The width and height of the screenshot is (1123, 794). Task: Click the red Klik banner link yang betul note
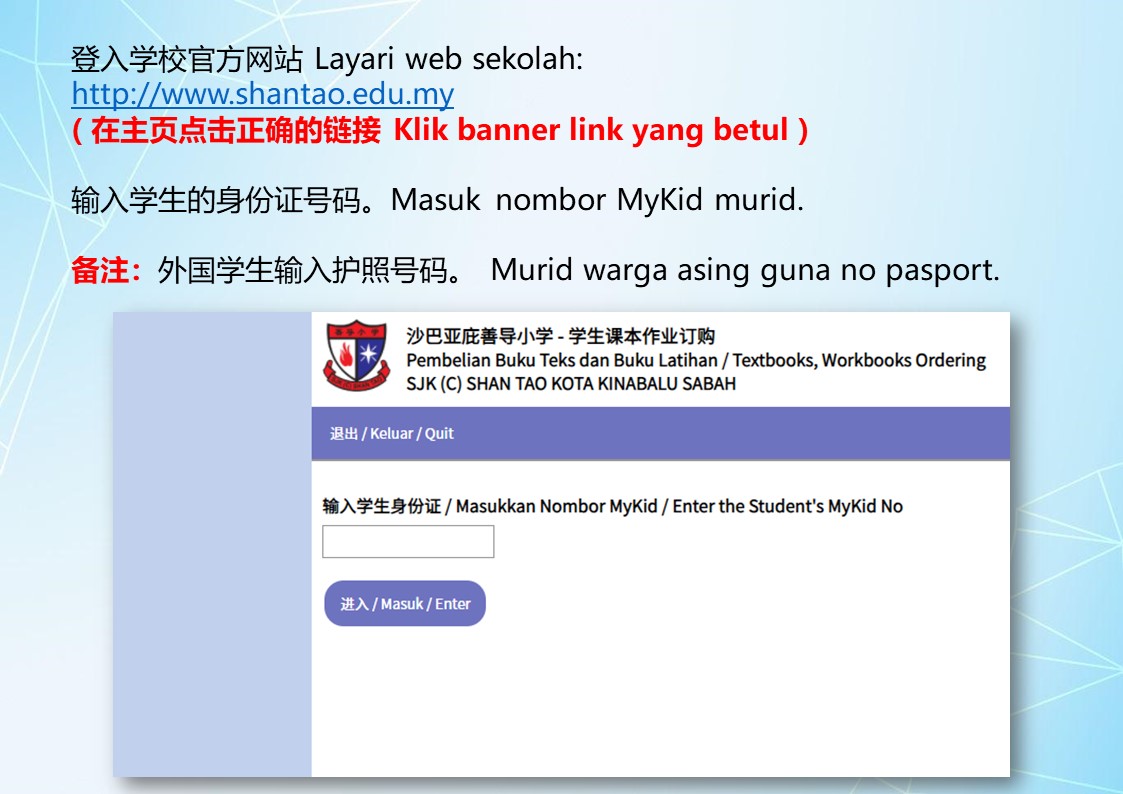click(440, 130)
